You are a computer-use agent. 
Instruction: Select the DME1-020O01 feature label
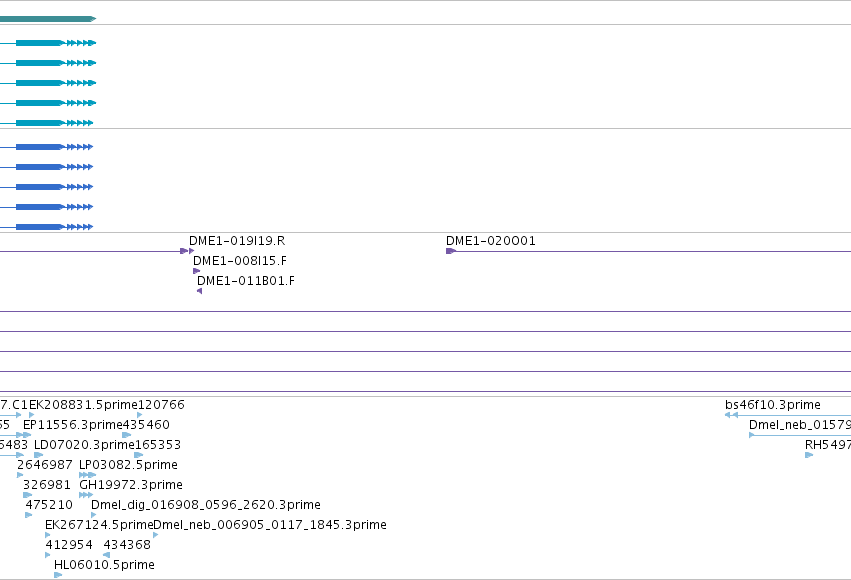pyautogui.click(x=491, y=241)
